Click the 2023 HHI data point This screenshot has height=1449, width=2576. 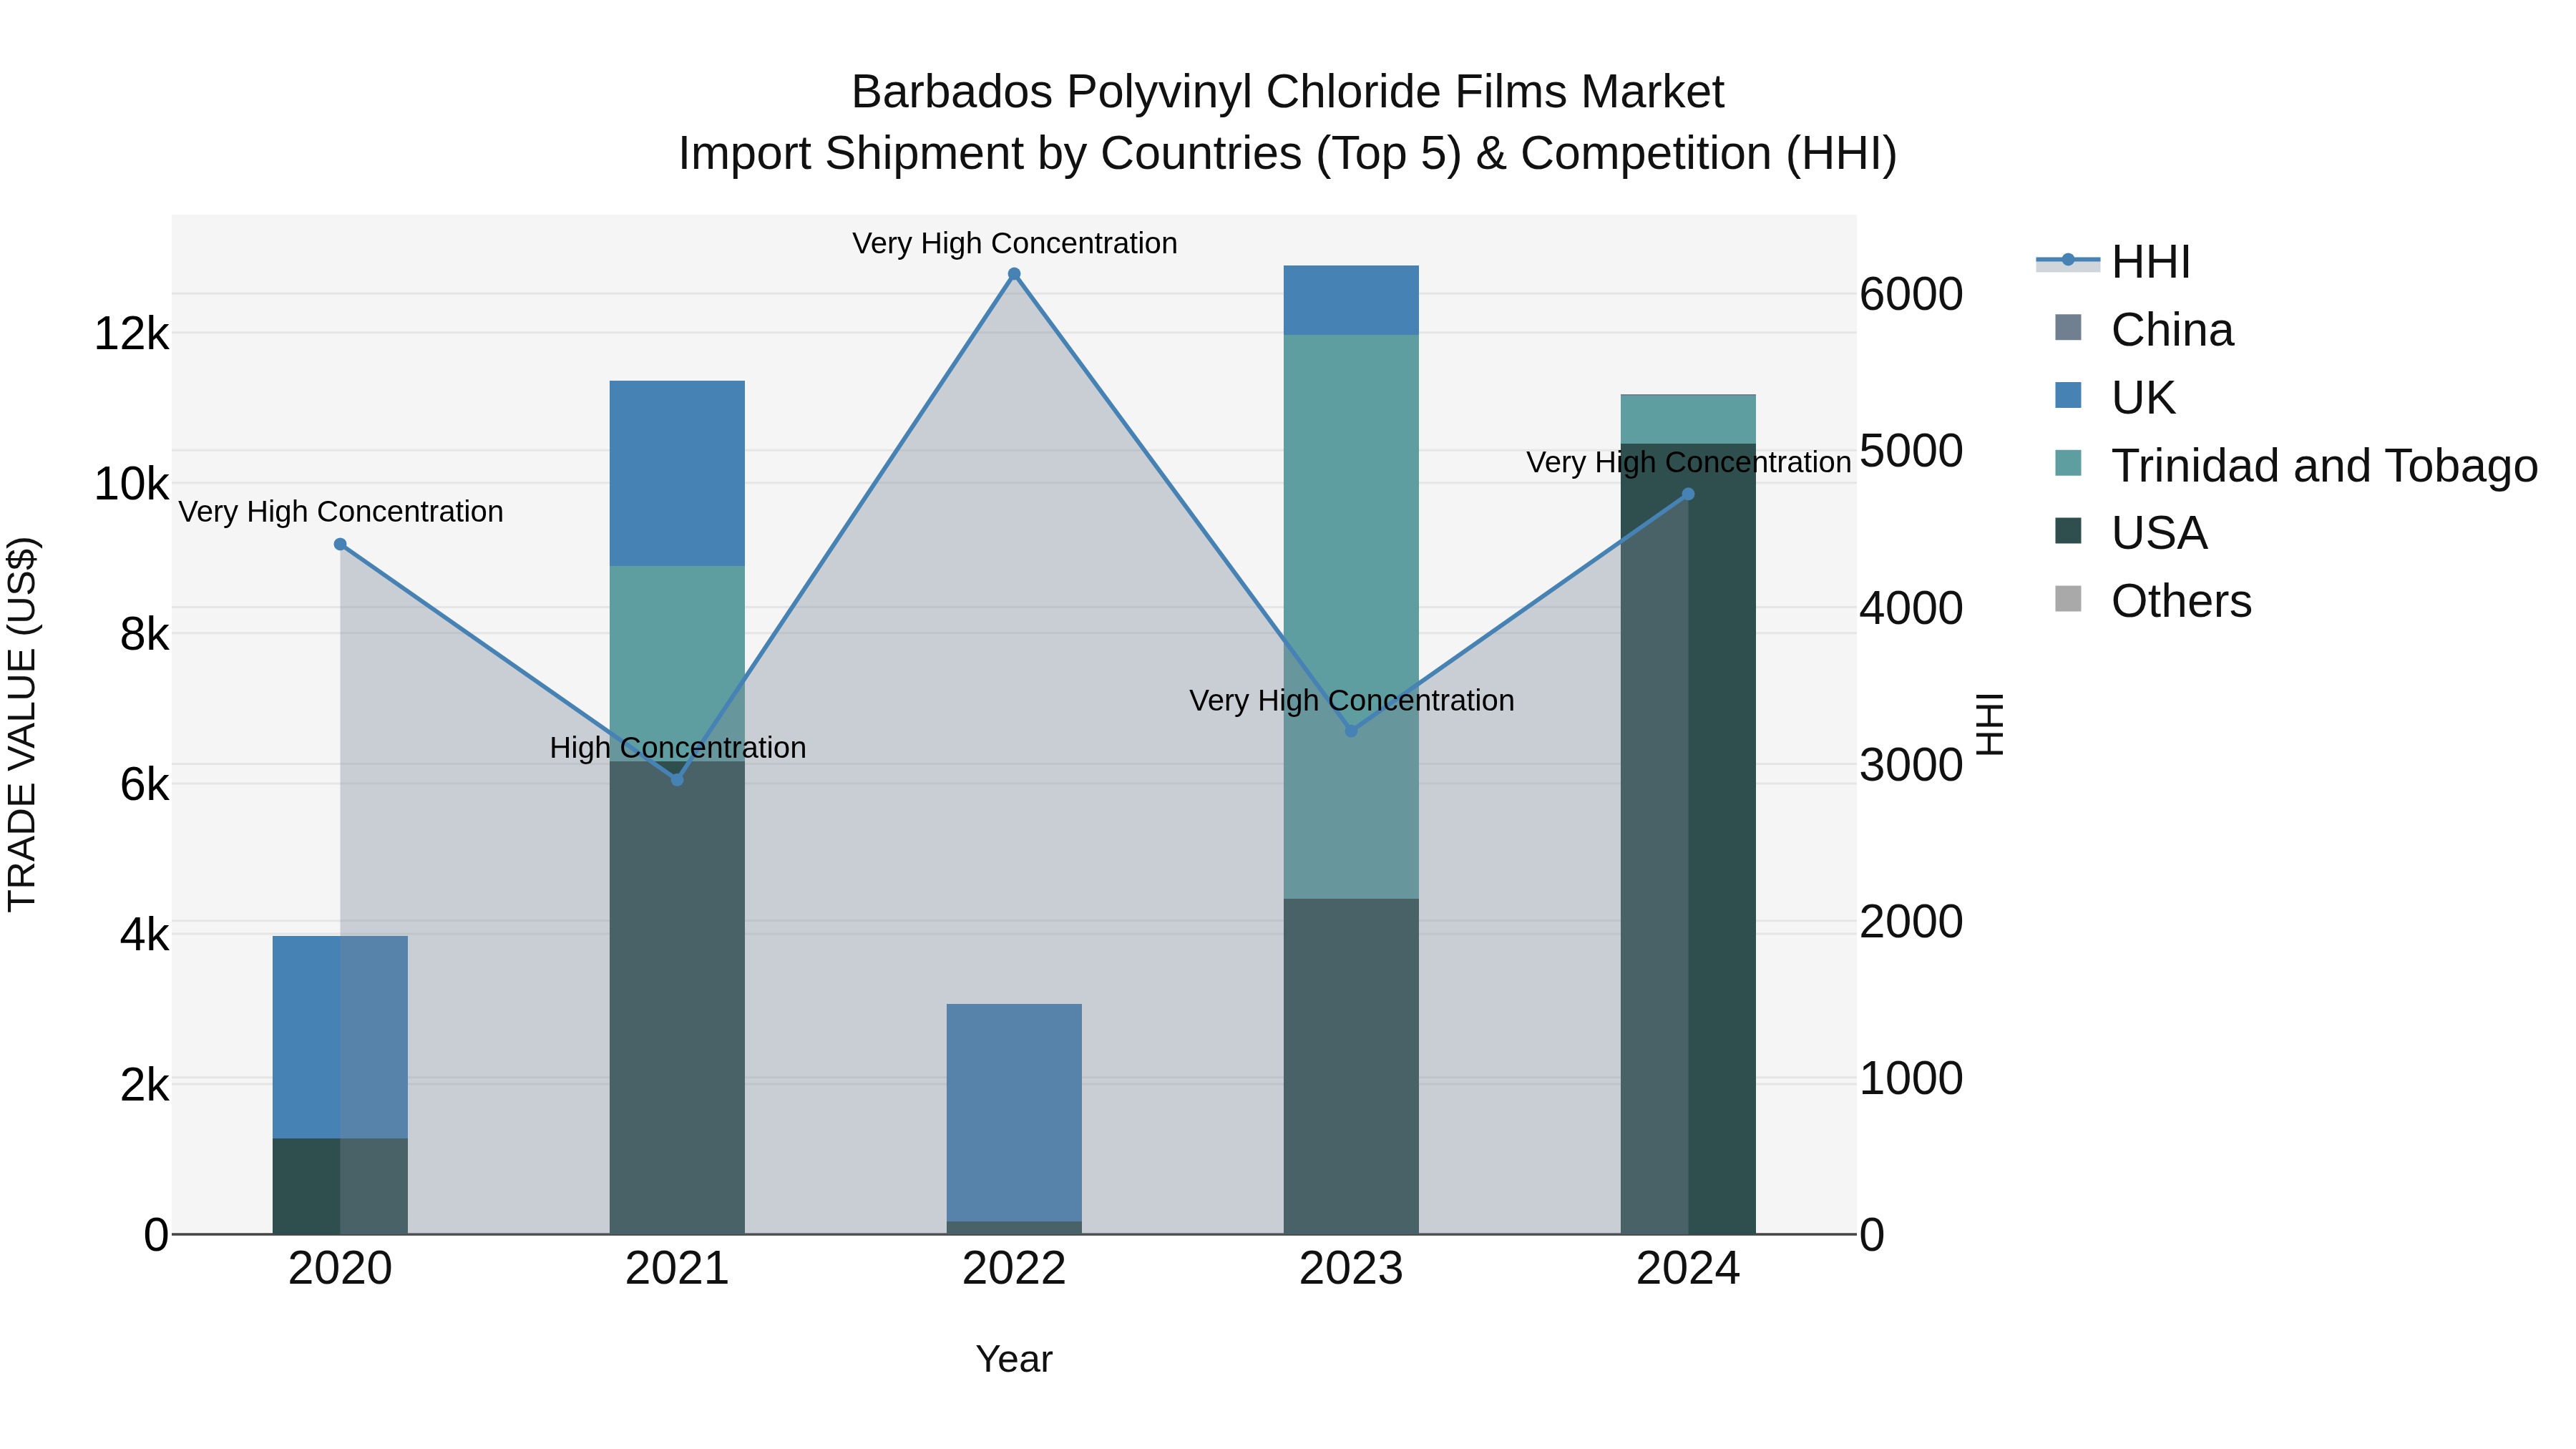pyautogui.click(x=1351, y=731)
